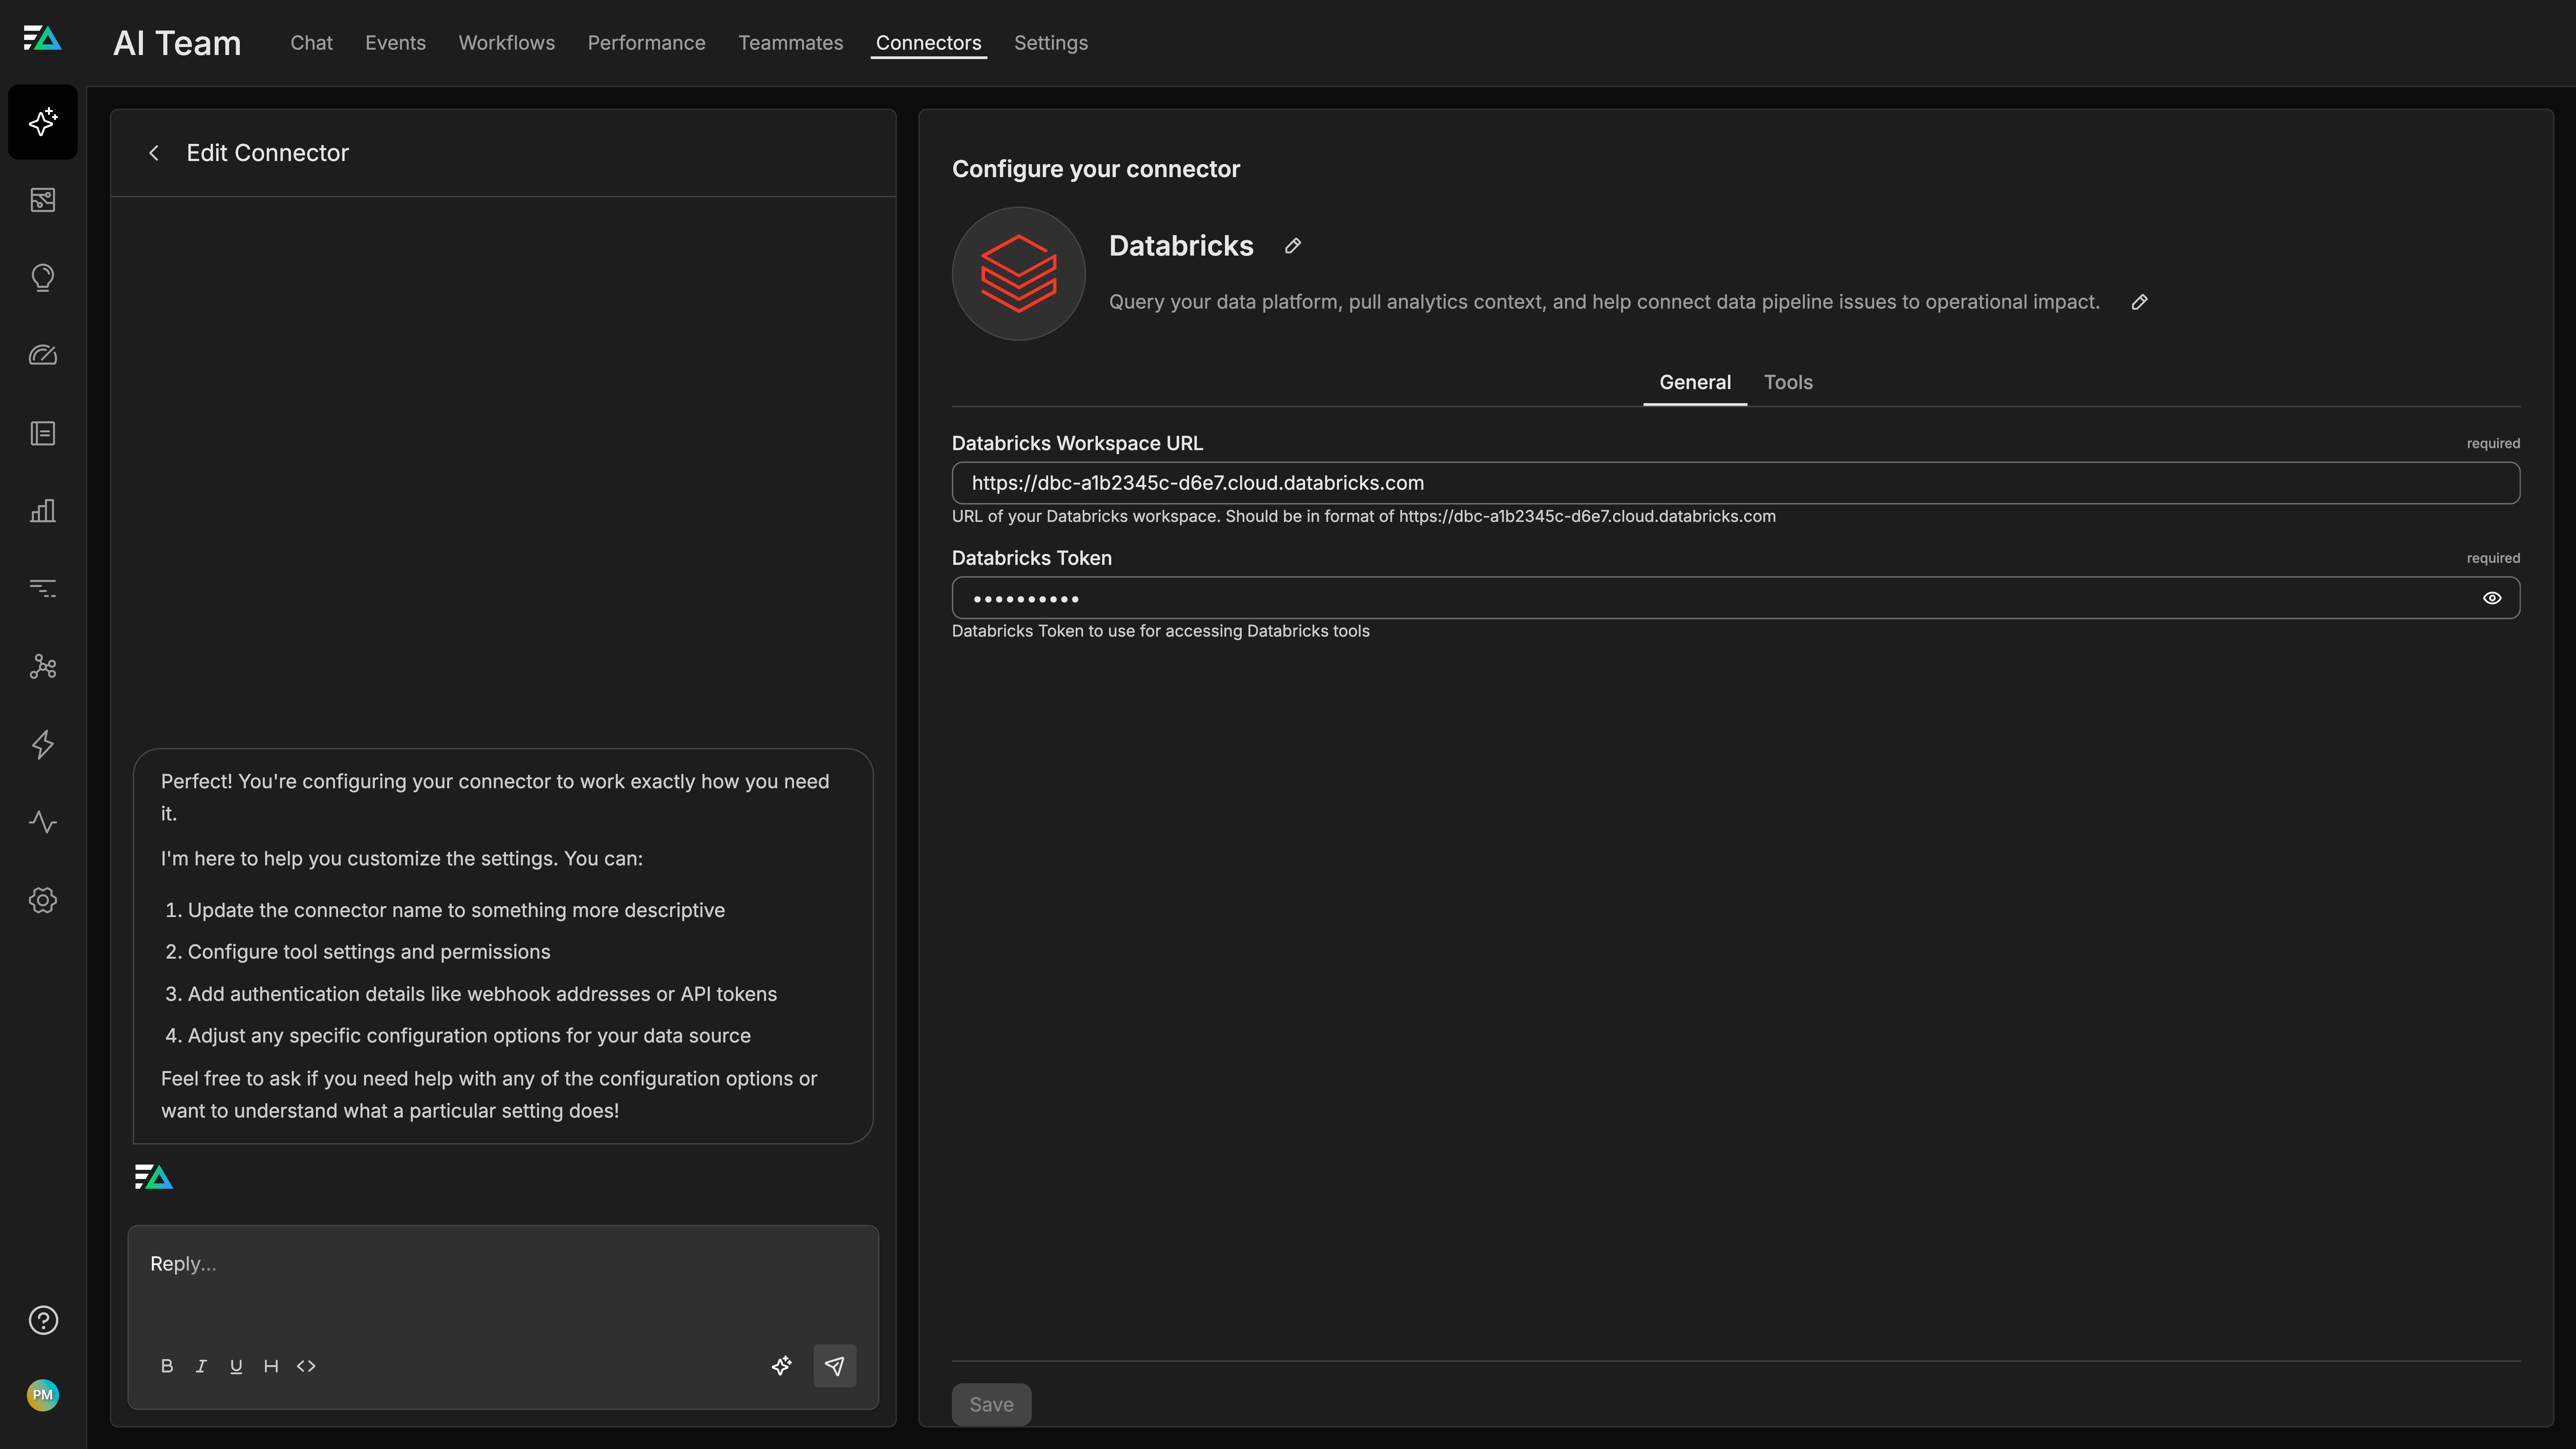Open the gauge speedometer sidebar icon
This screenshot has height=1449, width=2576.
pos(43,355)
